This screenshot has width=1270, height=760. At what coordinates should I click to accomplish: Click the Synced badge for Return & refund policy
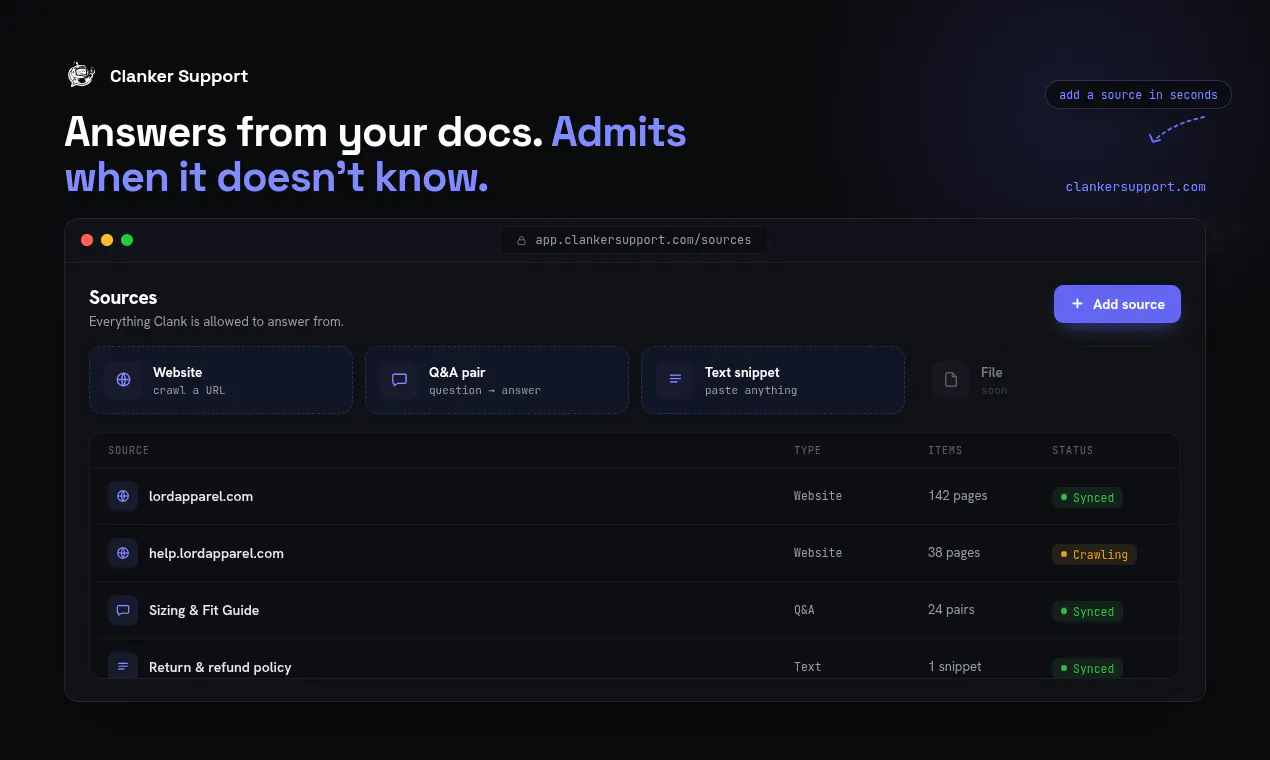pyautogui.click(x=1087, y=668)
